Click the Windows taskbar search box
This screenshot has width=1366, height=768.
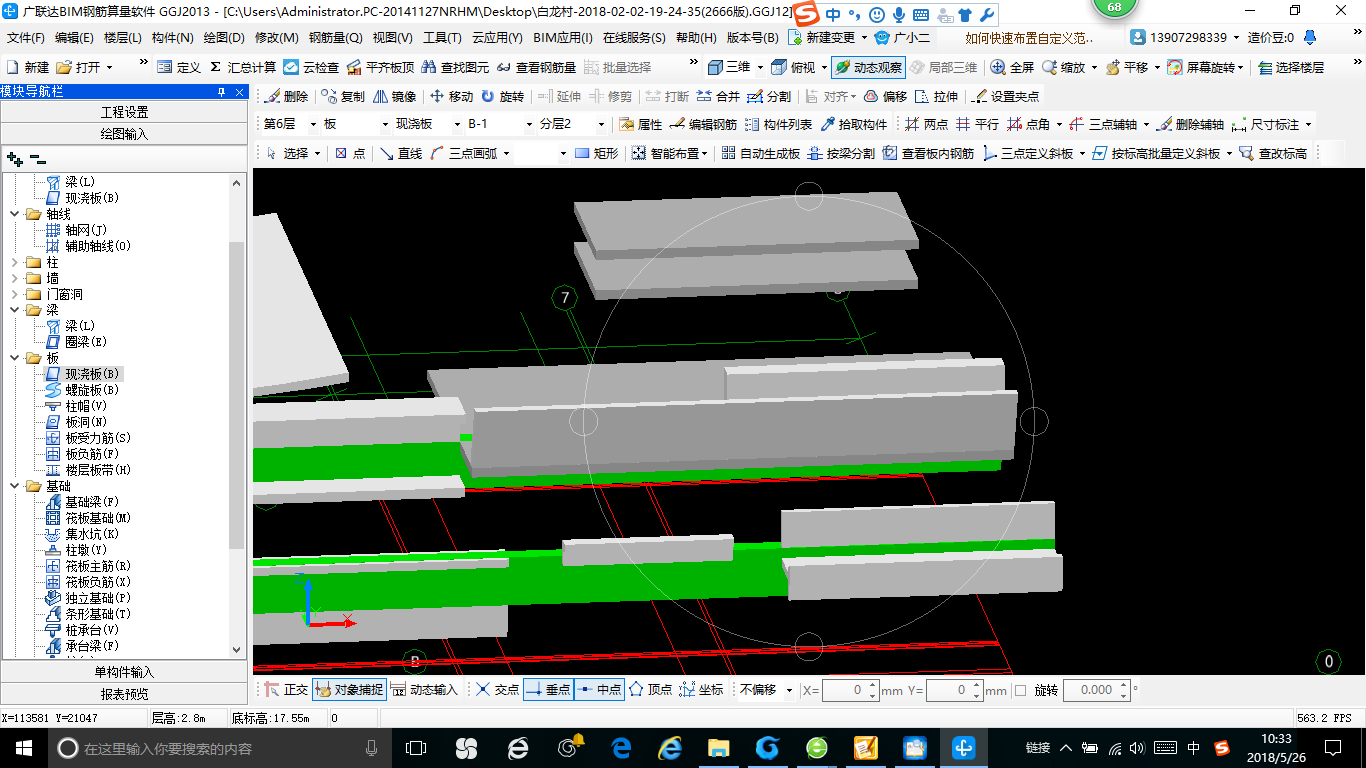point(218,748)
